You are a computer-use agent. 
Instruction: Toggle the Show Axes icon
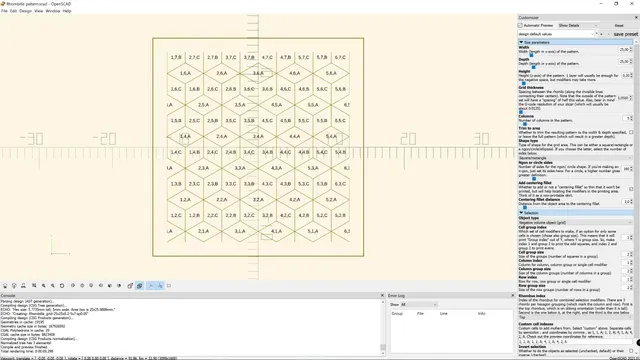pyautogui.click(x=151, y=286)
